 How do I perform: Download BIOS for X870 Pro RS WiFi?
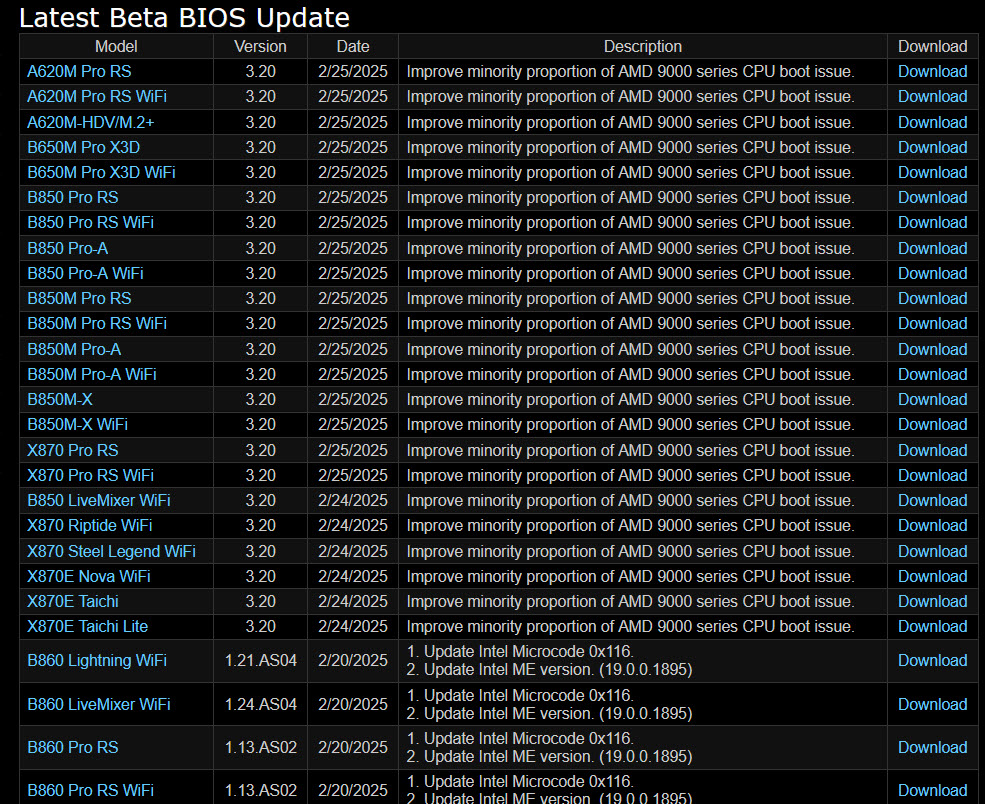tap(932, 476)
